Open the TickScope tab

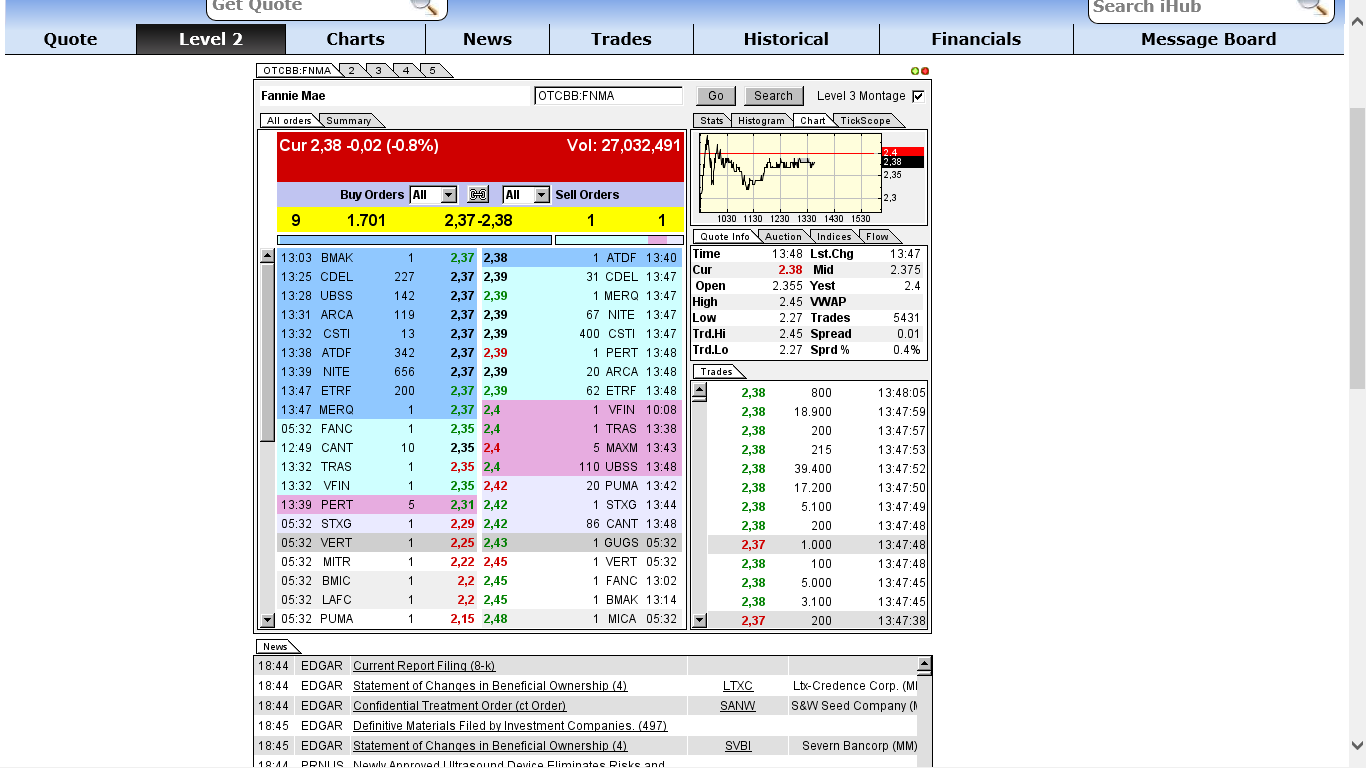(867, 120)
